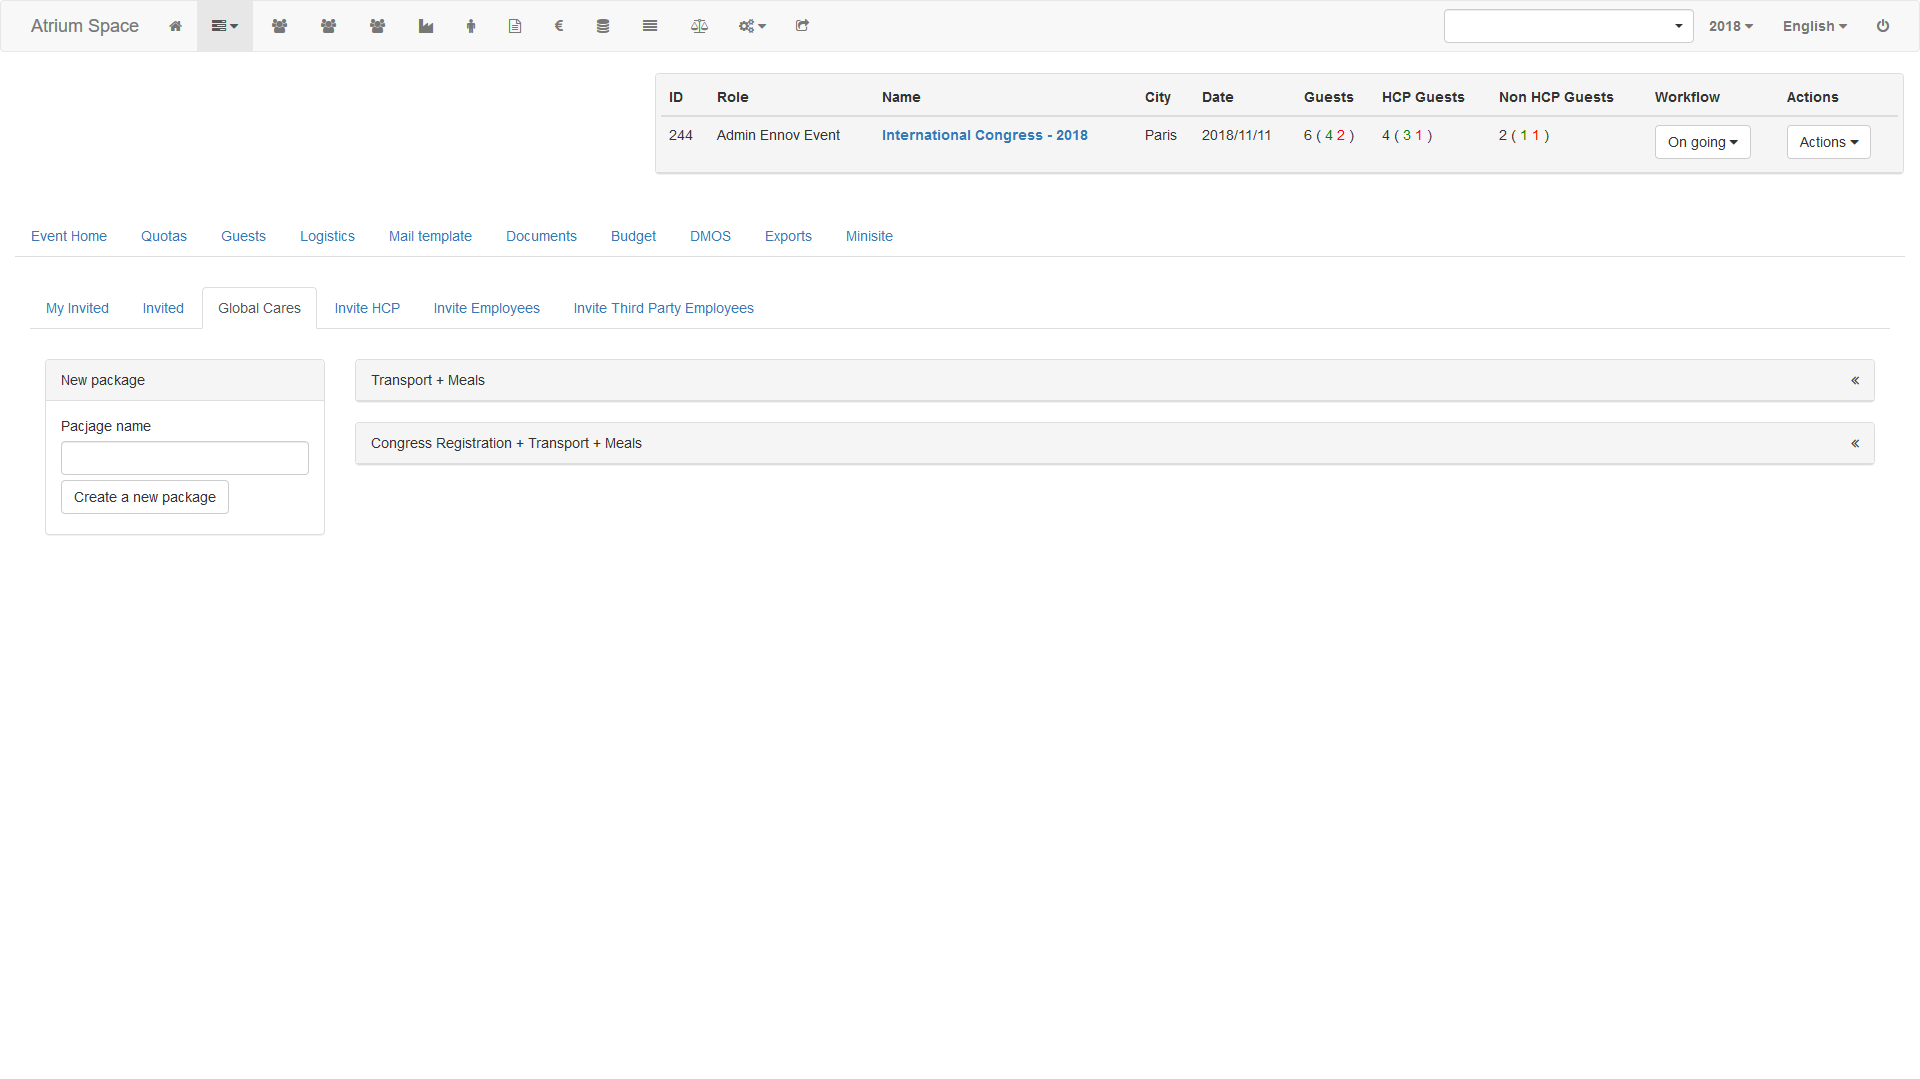The image size is (1920, 1079).
Task: Click the Workflow column header
Action: click(x=1687, y=97)
